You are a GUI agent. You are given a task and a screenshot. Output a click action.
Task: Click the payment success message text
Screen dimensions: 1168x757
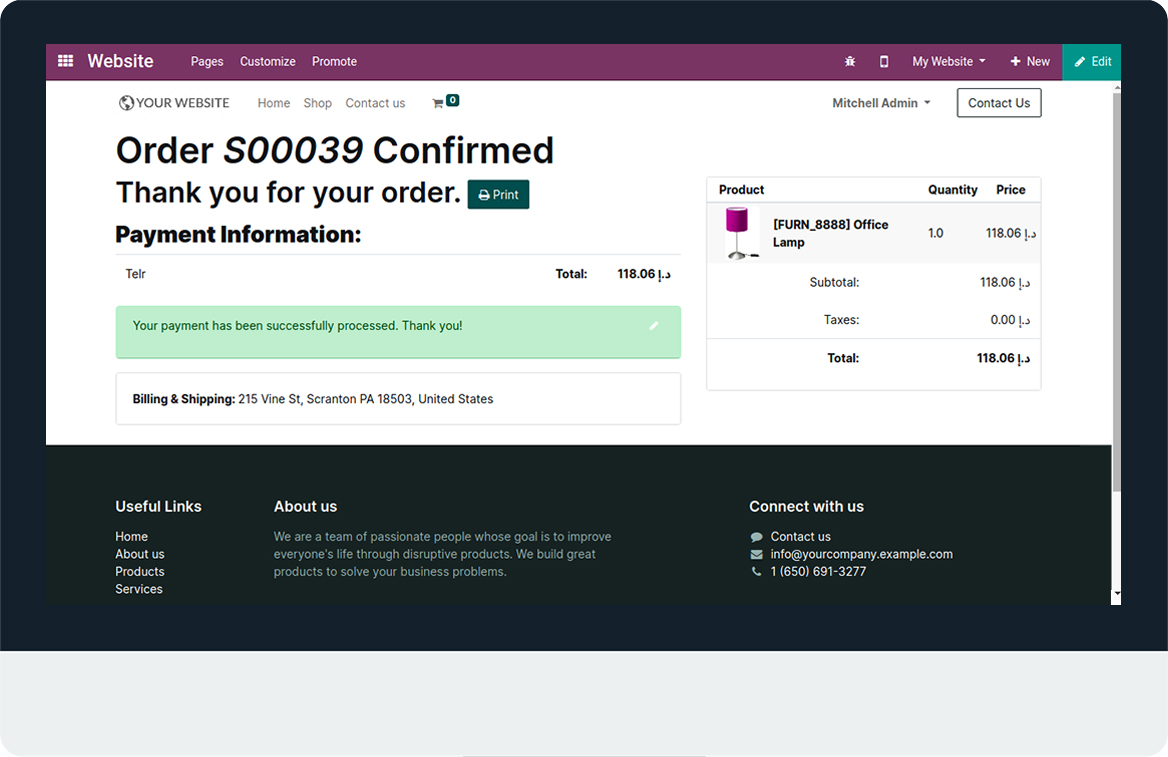(x=297, y=326)
